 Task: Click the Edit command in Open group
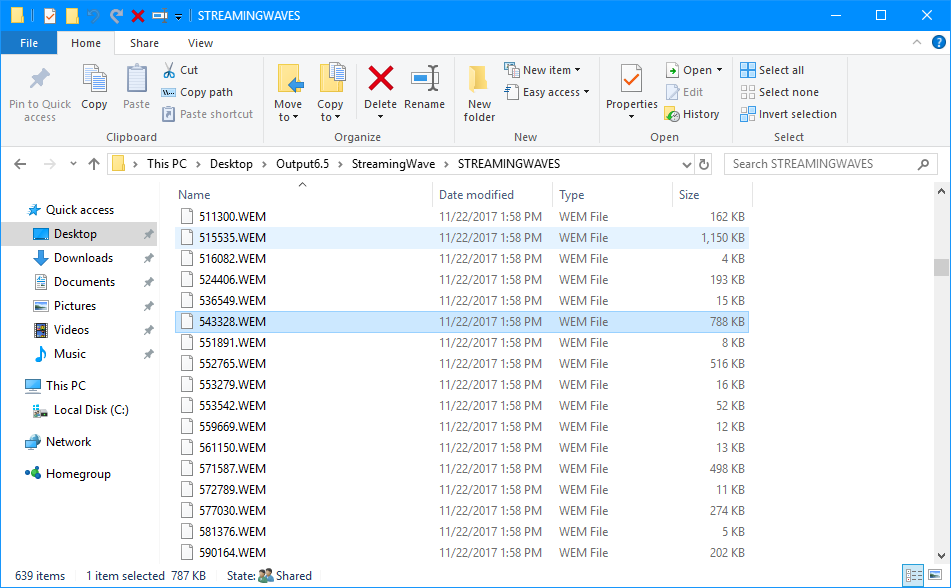(684, 92)
